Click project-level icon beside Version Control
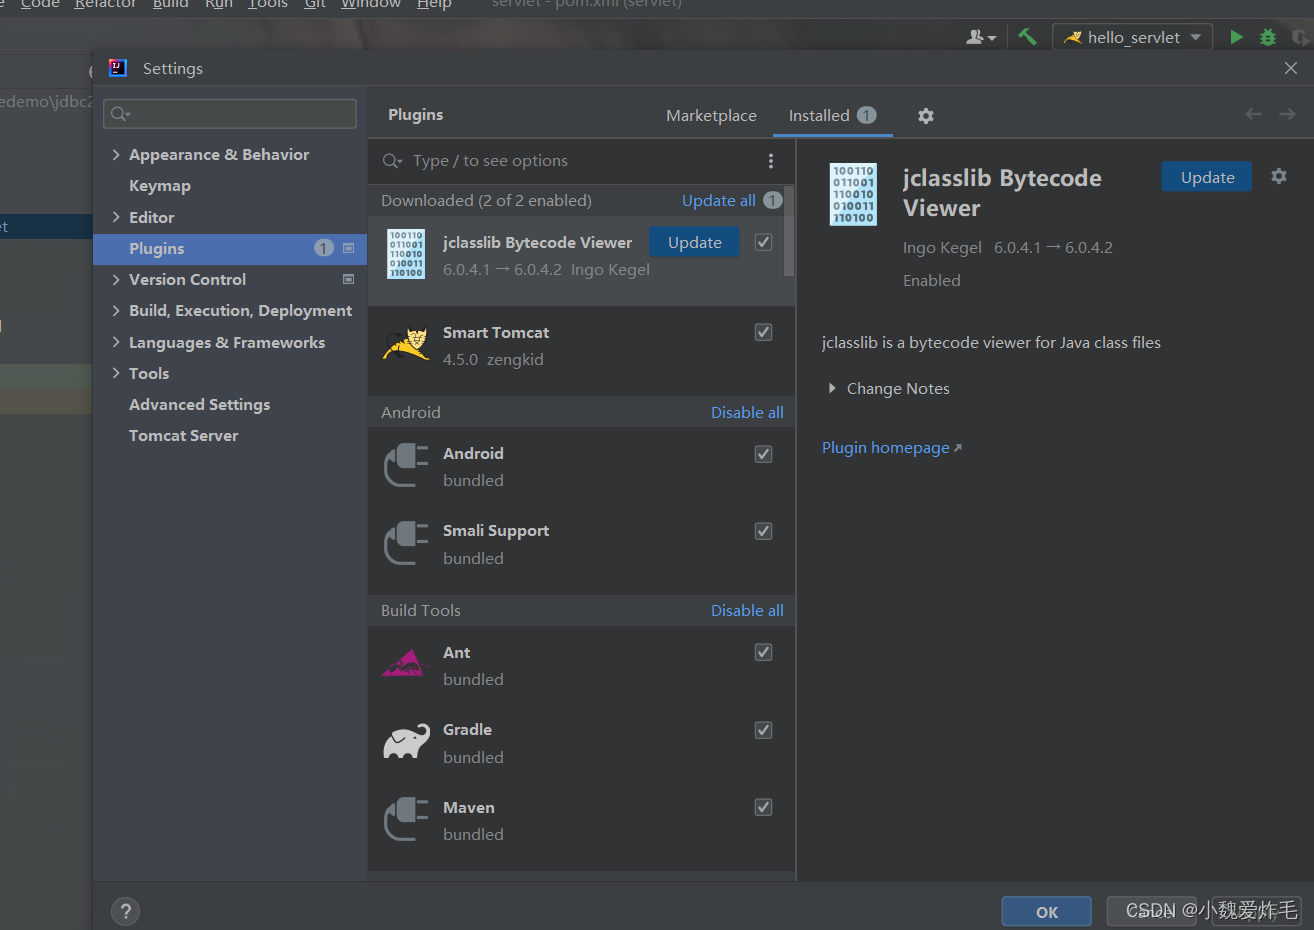Image resolution: width=1314 pixels, height=930 pixels. 348,279
